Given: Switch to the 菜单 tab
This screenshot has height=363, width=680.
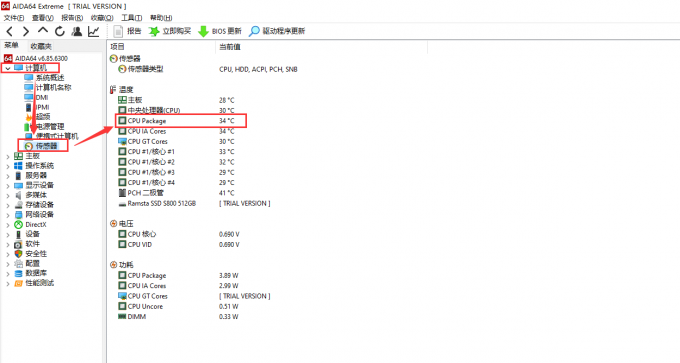Looking at the screenshot, I should pos(12,46).
